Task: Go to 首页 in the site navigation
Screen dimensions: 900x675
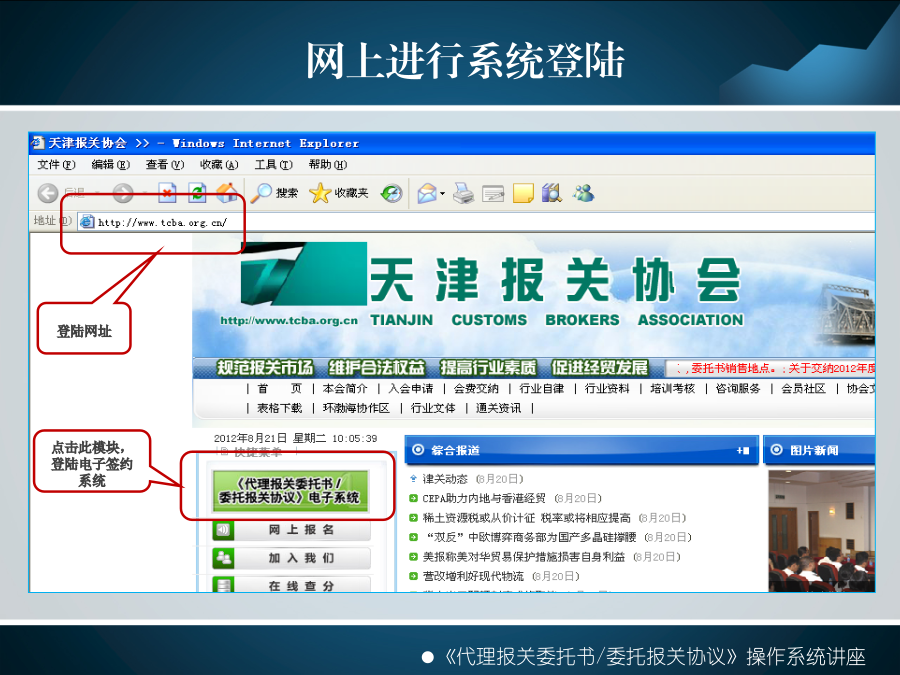Action: point(280,389)
